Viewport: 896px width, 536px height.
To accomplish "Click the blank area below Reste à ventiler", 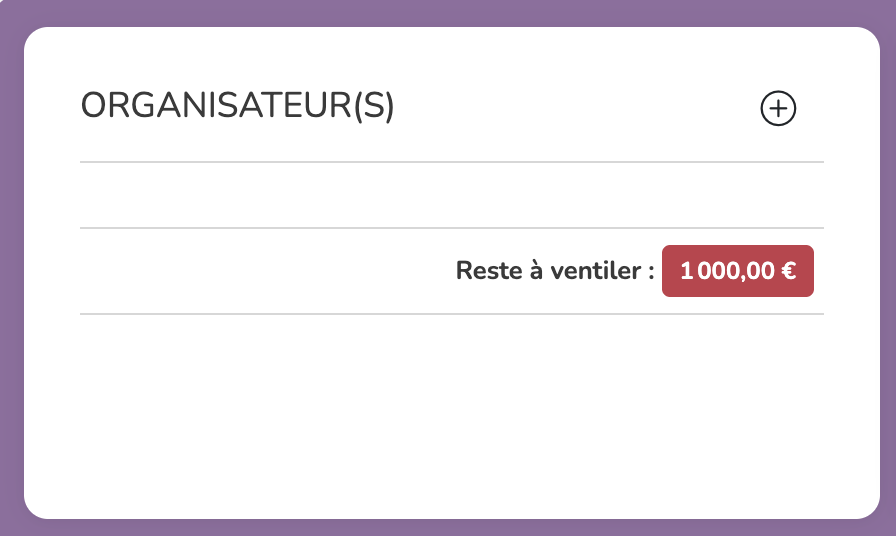I will (x=450, y=410).
